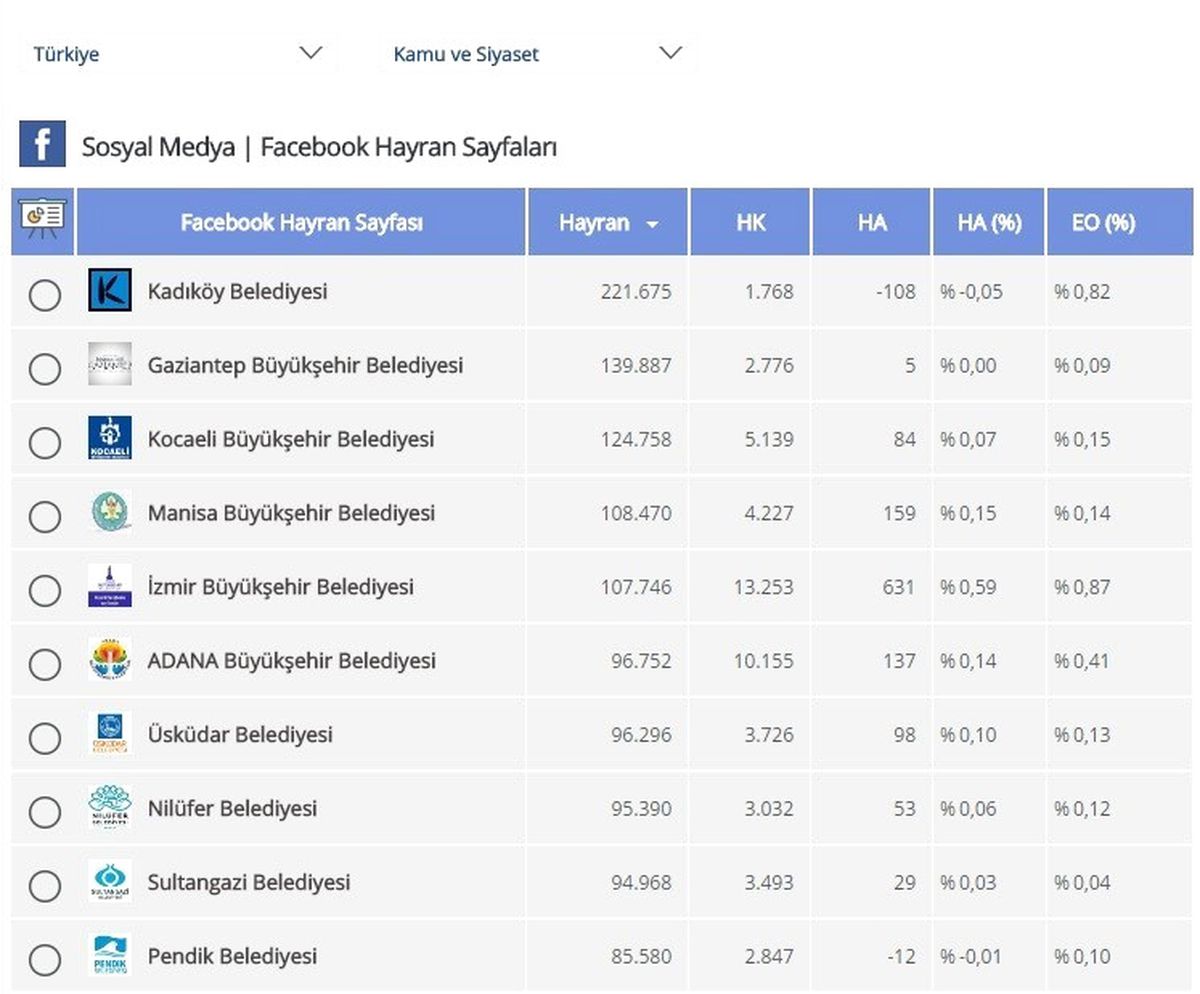Select the Üsküdar Belediyesi radio button
Image resolution: width=1200 pixels, height=994 pixels.
44,738
